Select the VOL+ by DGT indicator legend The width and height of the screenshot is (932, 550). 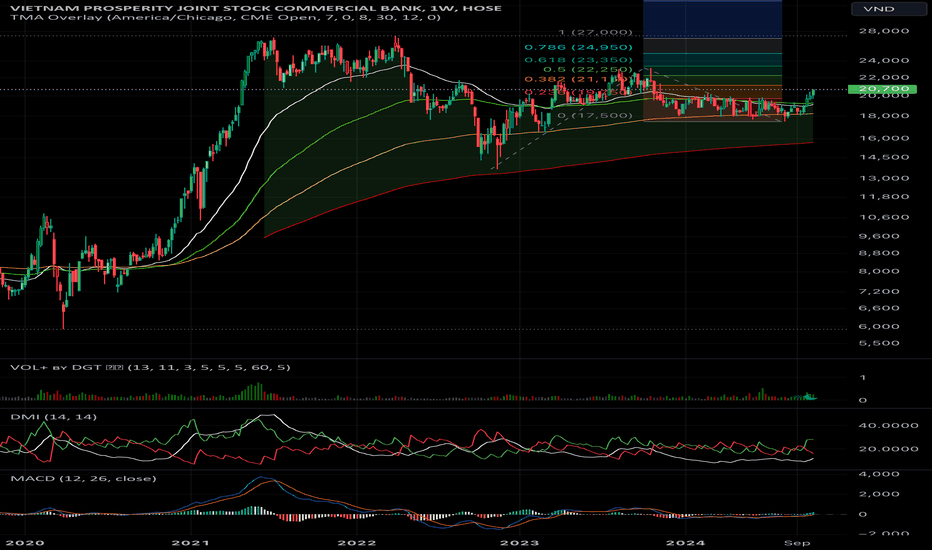pyautogui.click(x=150, y=367)
